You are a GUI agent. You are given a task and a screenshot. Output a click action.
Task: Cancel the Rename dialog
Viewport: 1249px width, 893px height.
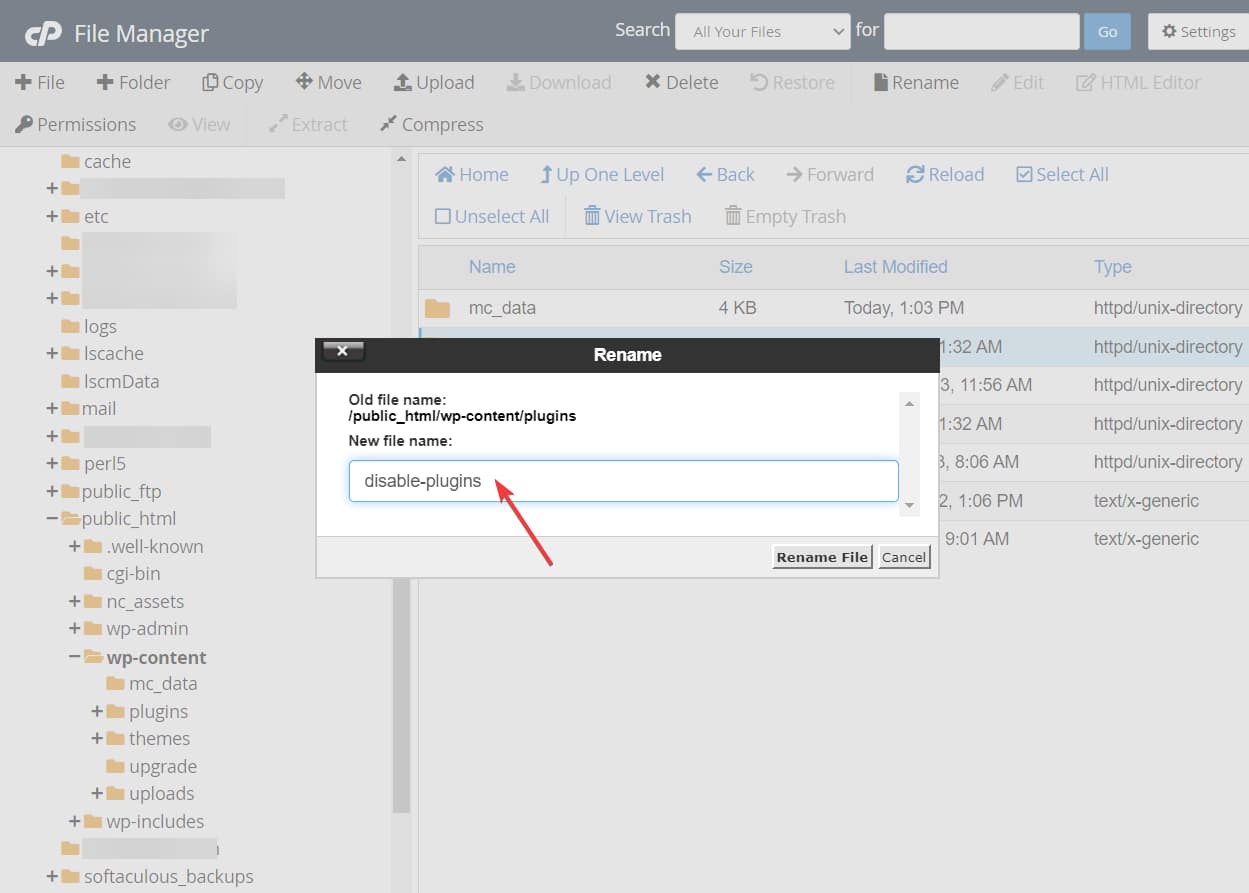pos(903,557)
